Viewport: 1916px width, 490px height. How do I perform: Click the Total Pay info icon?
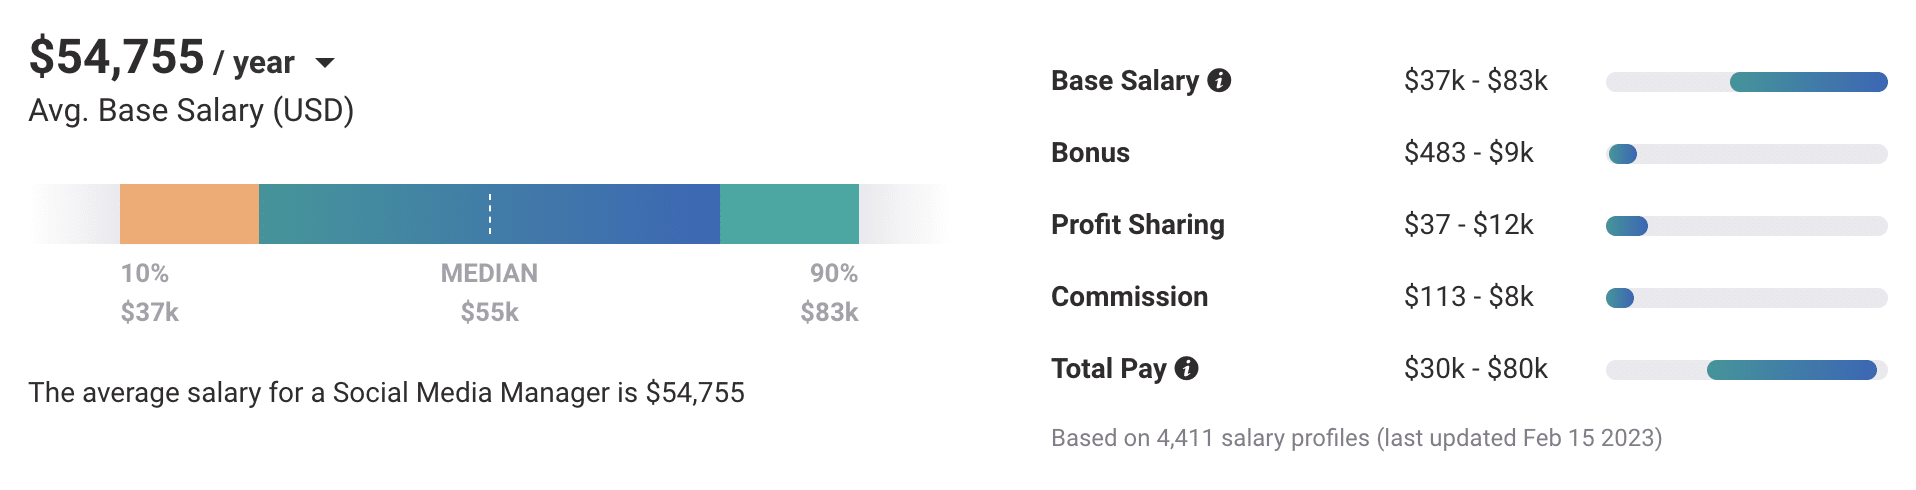(1186, 369)
